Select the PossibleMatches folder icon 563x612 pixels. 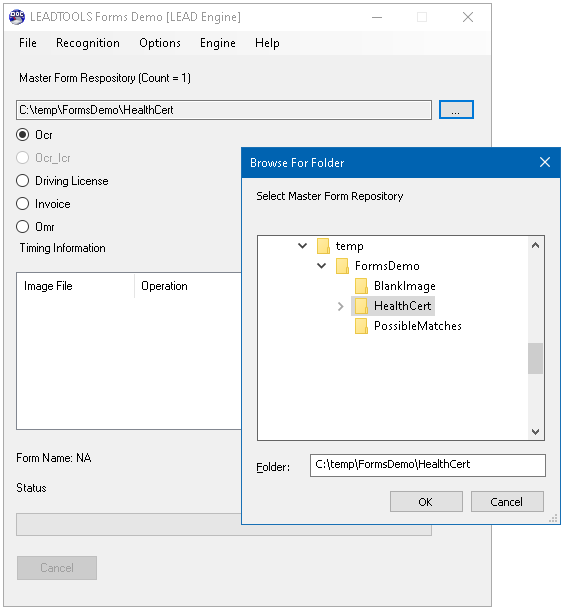(x=361, y=326)
